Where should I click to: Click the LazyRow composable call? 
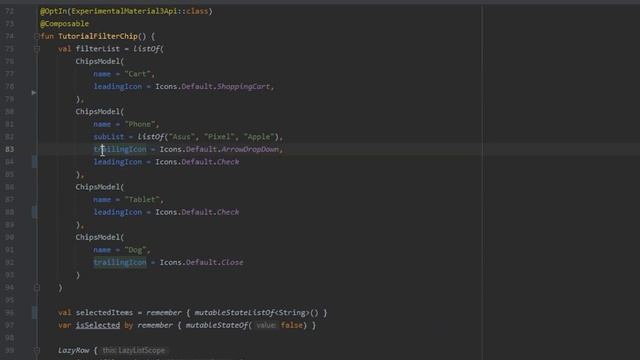[73, 350]
